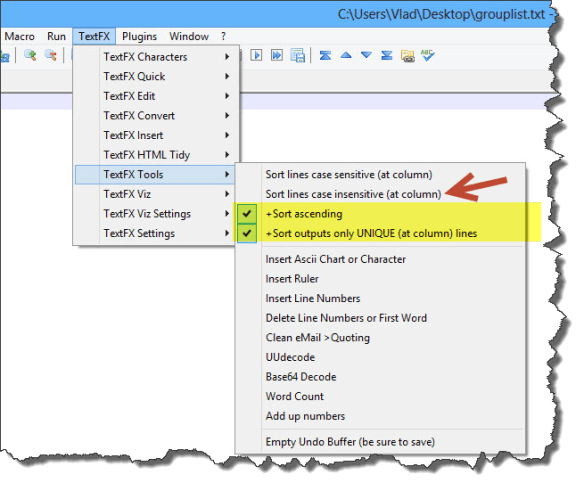This screenshot has height=491, width=584.
Task: Click the ABC spell-check icon
Action: [428, 56]
